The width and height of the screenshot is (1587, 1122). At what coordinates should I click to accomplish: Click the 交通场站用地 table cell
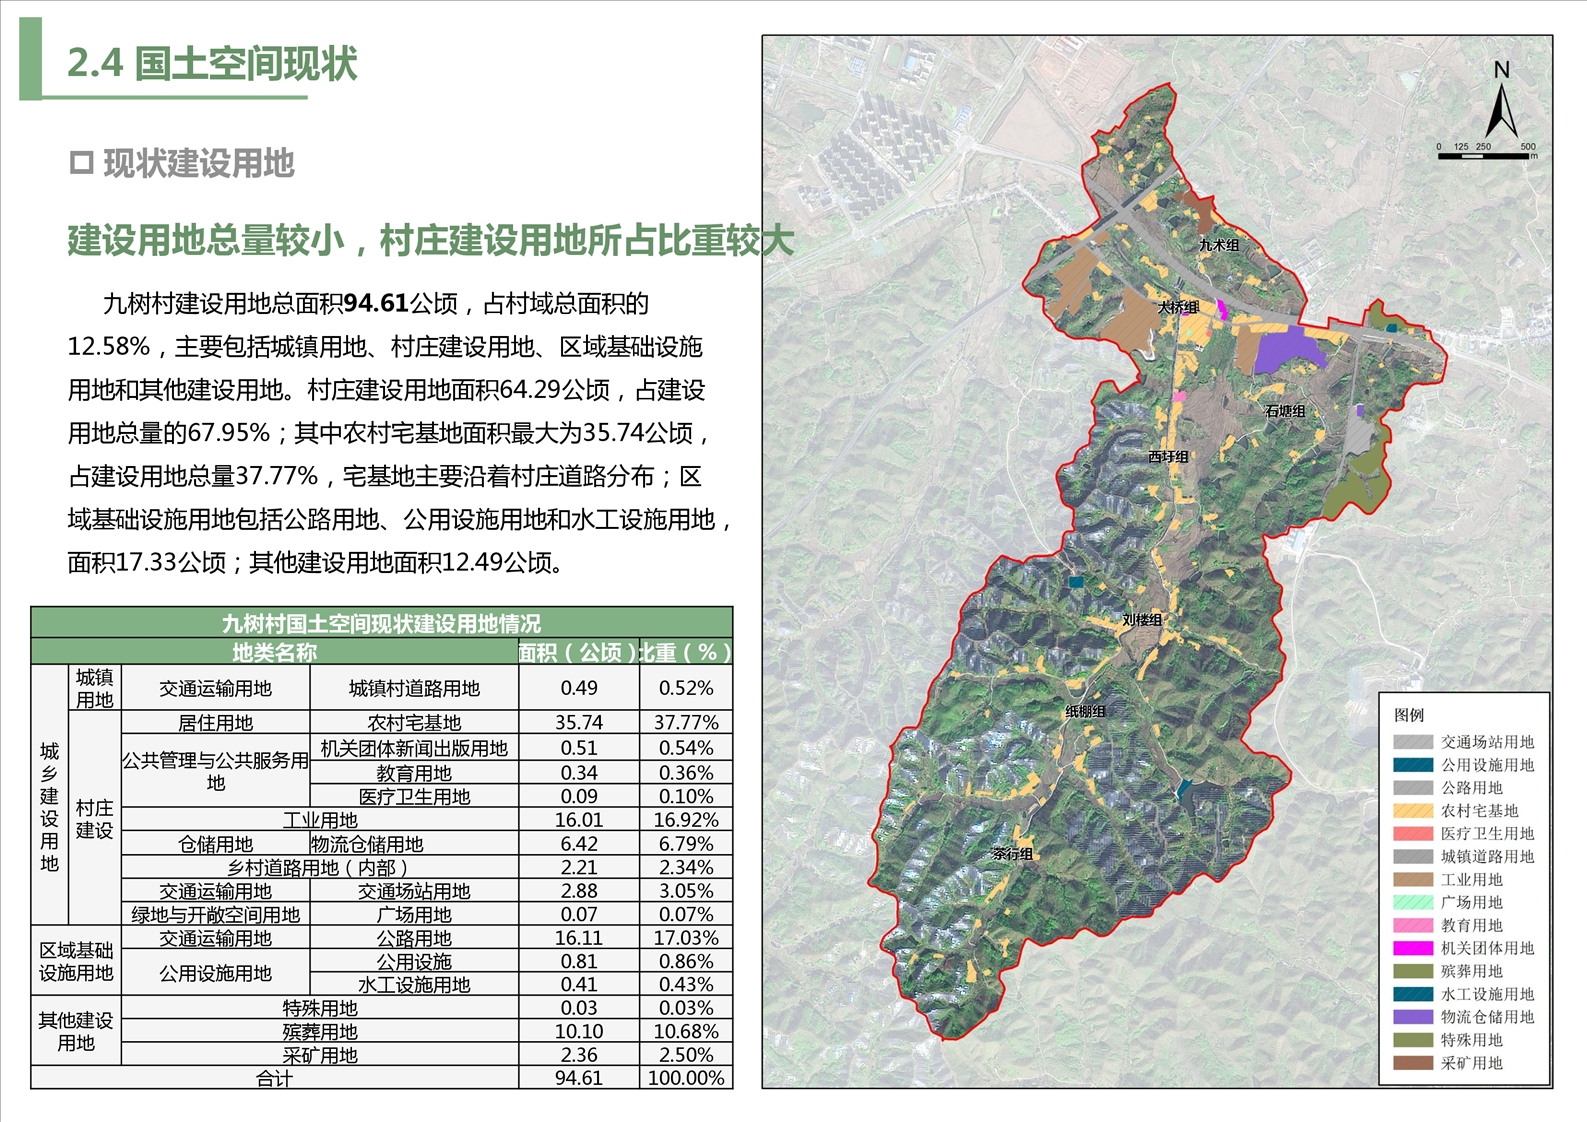(414, 891)
